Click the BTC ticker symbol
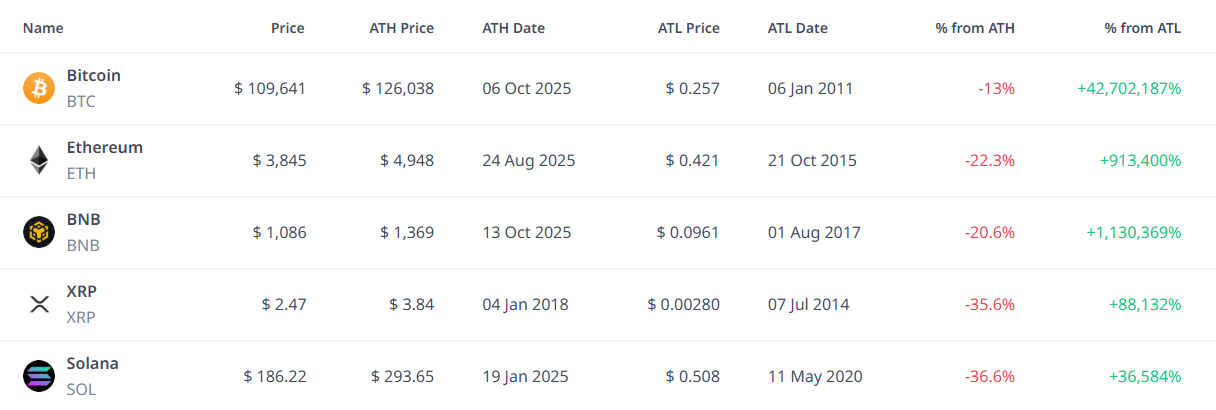Image resolution: width=1216 pixels, height=410 pixels. pos(81,101)
